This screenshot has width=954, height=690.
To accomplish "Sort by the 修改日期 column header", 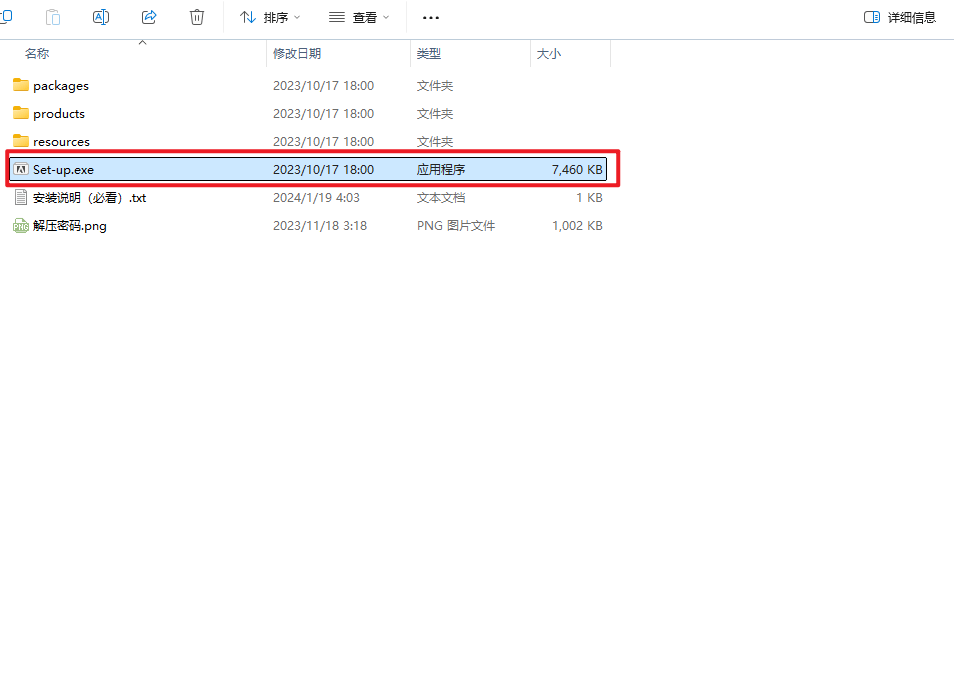I will click(x=297, y=54).
